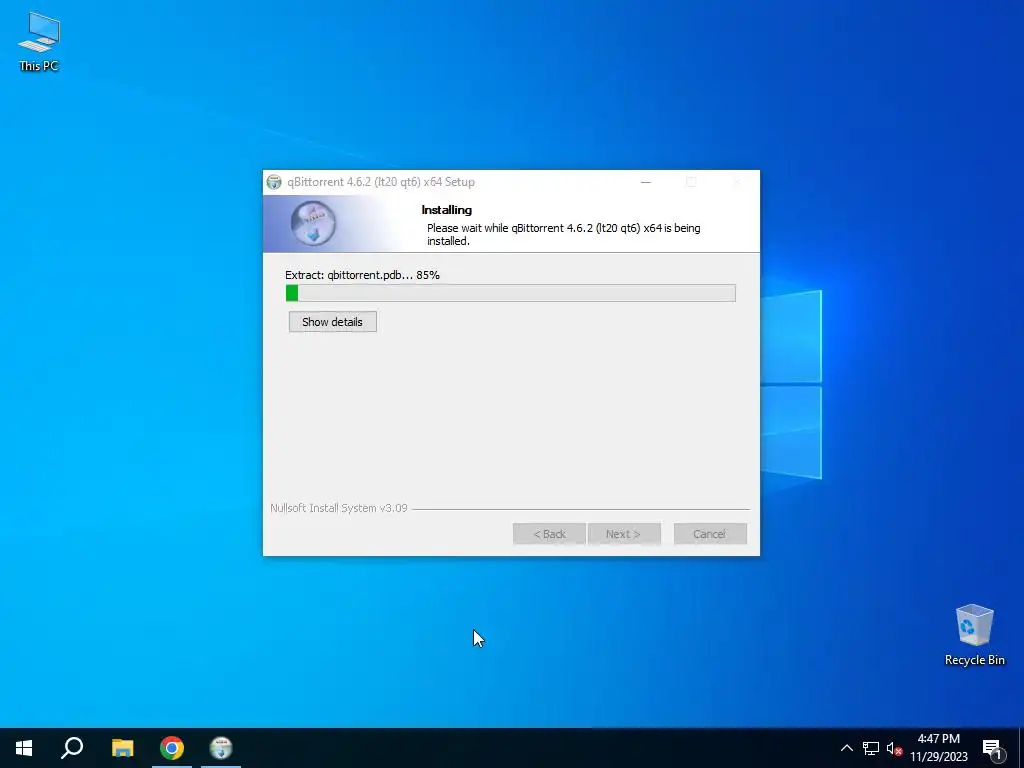Open network status tray icon
Screen dimensions: 1024x768
(x=871, y=748)
